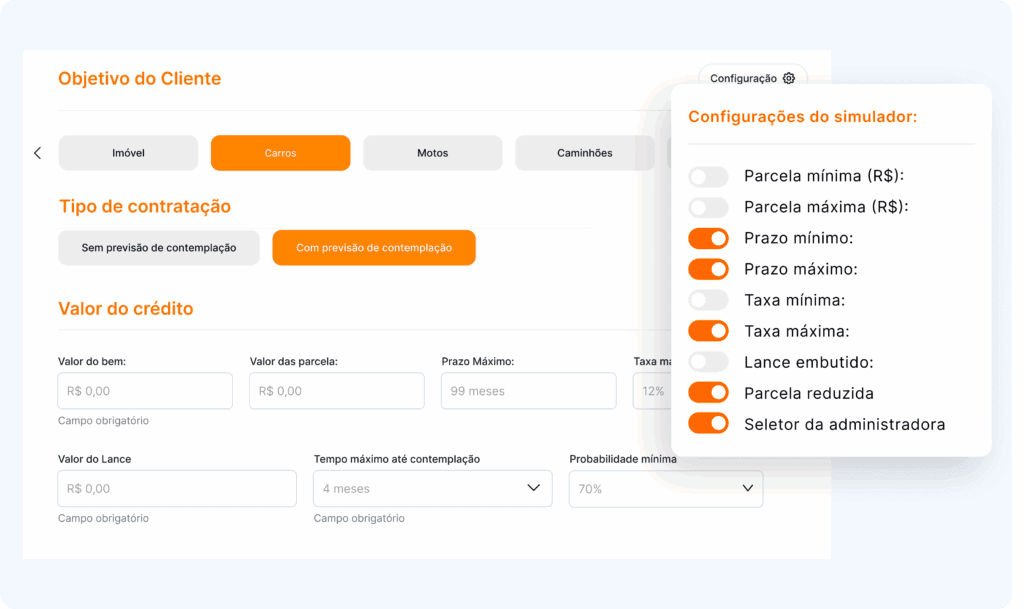Click the Valor do bem input field
Screen dimensions: 1024x609
click(145, 391)
